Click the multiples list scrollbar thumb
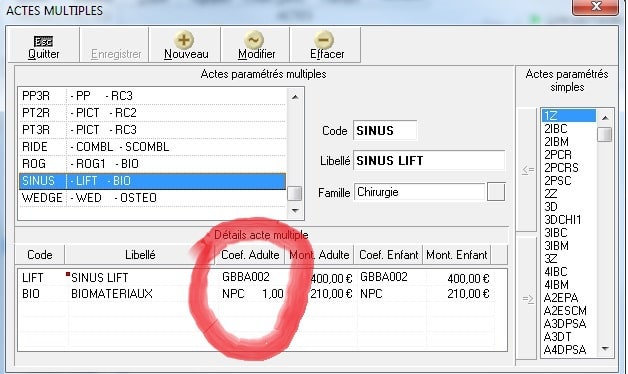Viewport: 628px width, 374px height. coord(295,194)
